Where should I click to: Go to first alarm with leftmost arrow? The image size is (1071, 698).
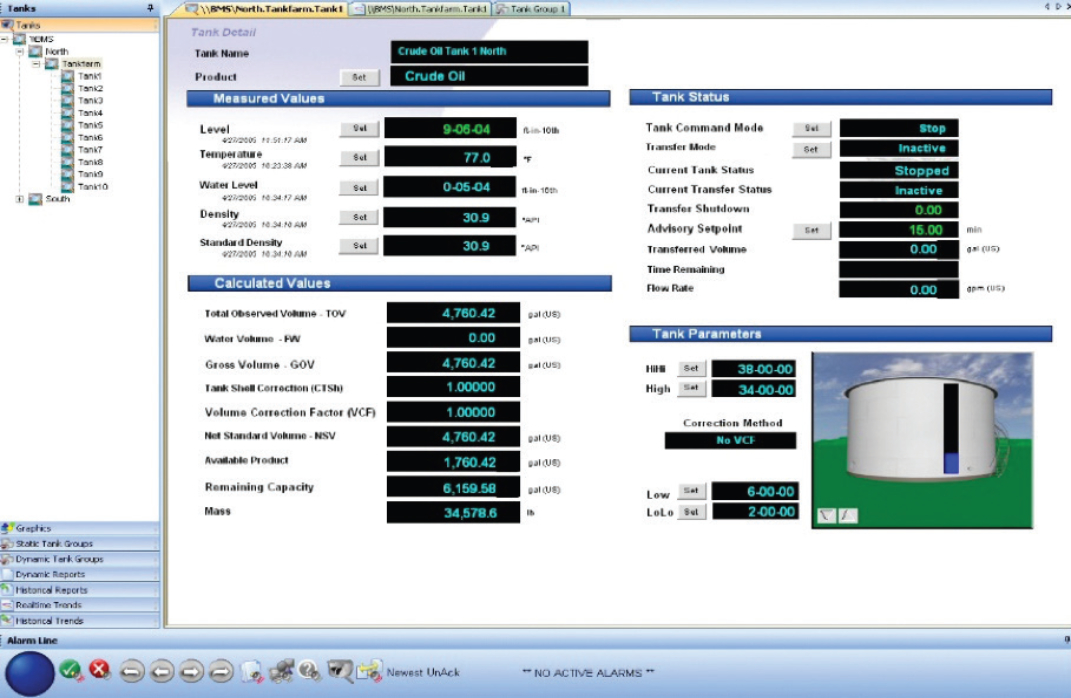pyautogui.click(x=132, y=672)
